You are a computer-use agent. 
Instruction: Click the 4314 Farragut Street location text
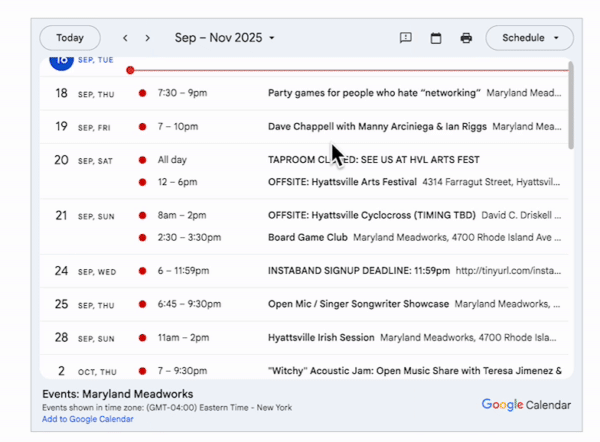[491, 182]
